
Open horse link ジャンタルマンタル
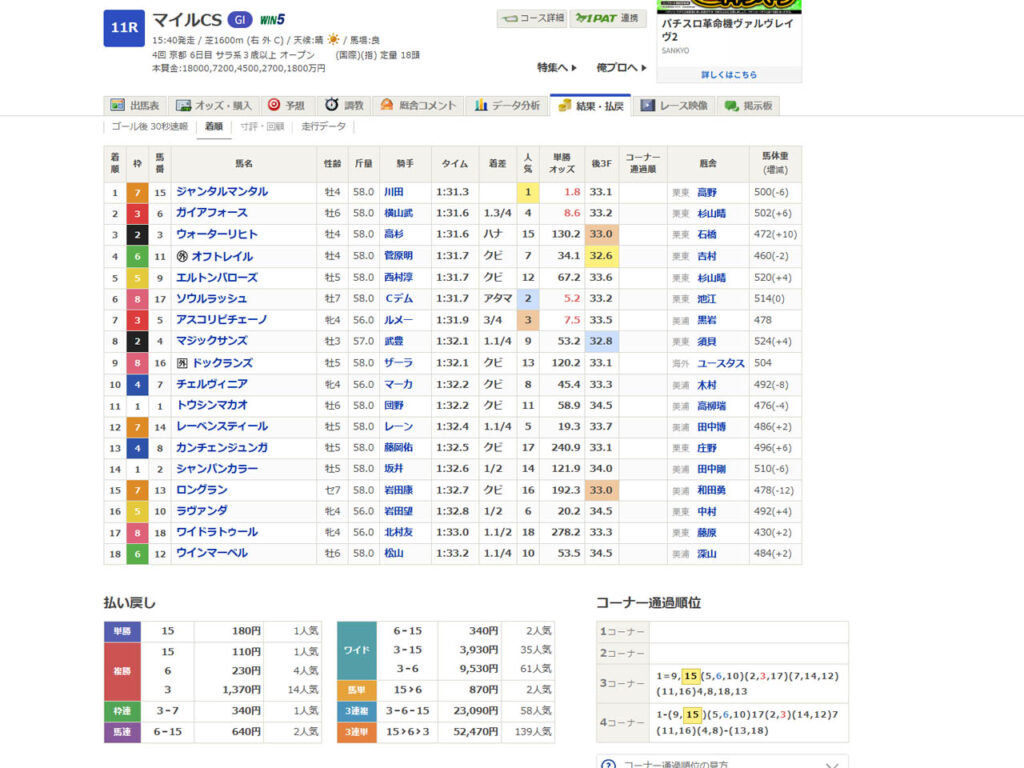(x=222, y=191)
